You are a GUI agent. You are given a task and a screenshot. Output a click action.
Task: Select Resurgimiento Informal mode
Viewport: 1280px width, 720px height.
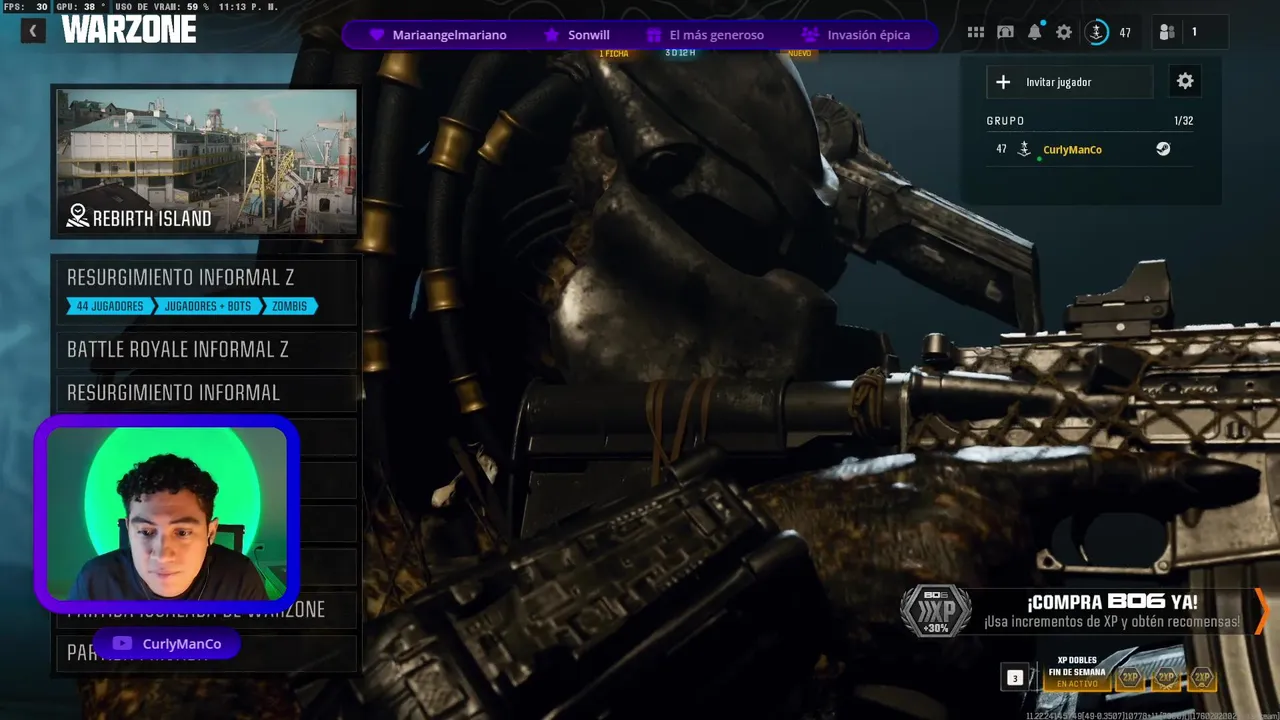[x=206, y=393]
